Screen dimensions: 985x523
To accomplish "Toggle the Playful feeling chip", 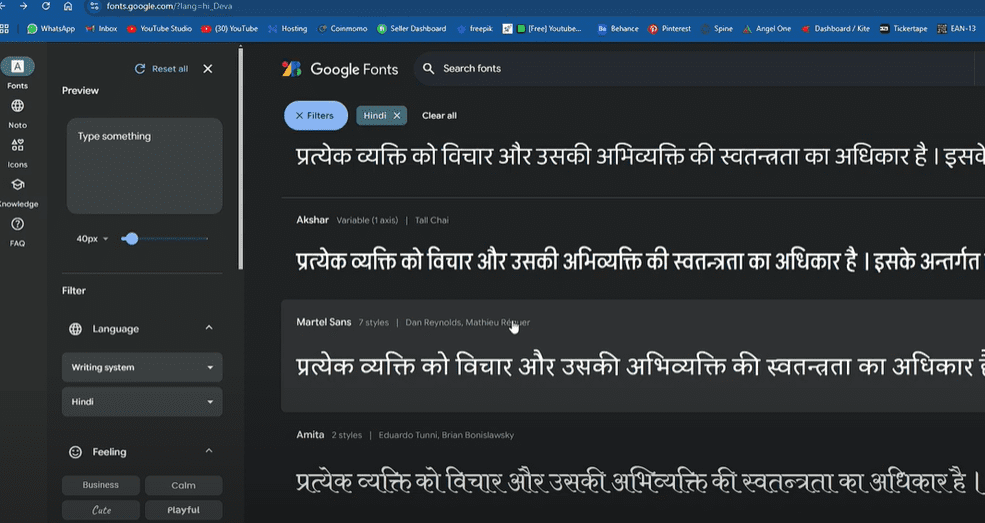I will 183,510.
